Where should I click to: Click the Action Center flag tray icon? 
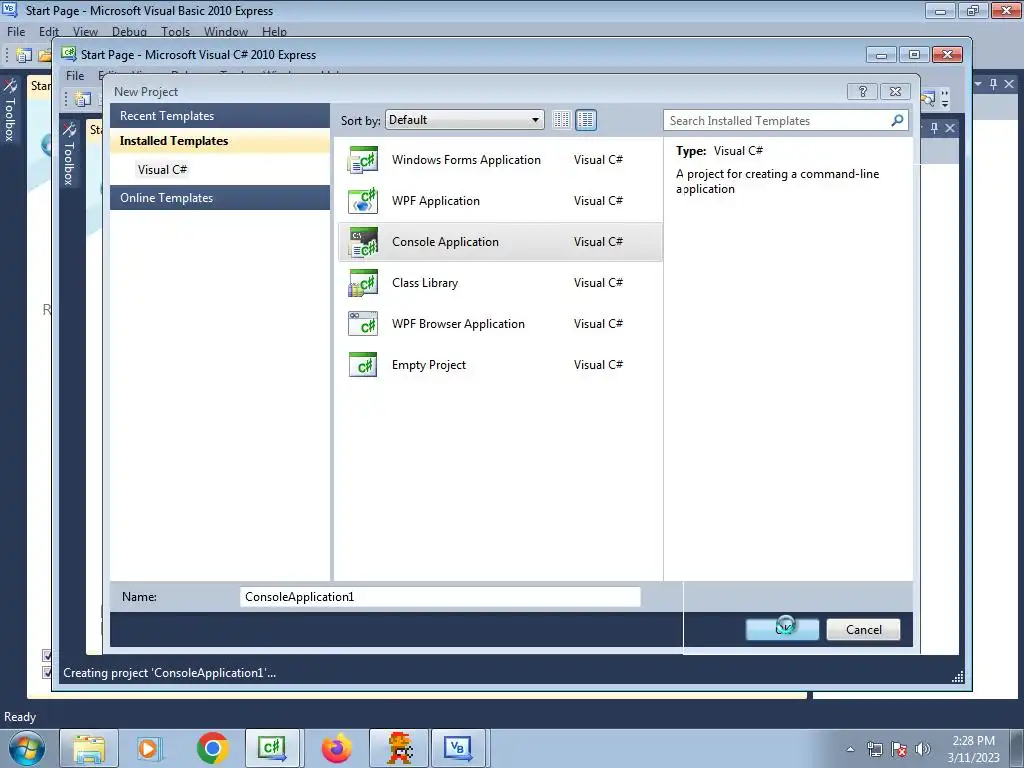click(x=899, y=749)
